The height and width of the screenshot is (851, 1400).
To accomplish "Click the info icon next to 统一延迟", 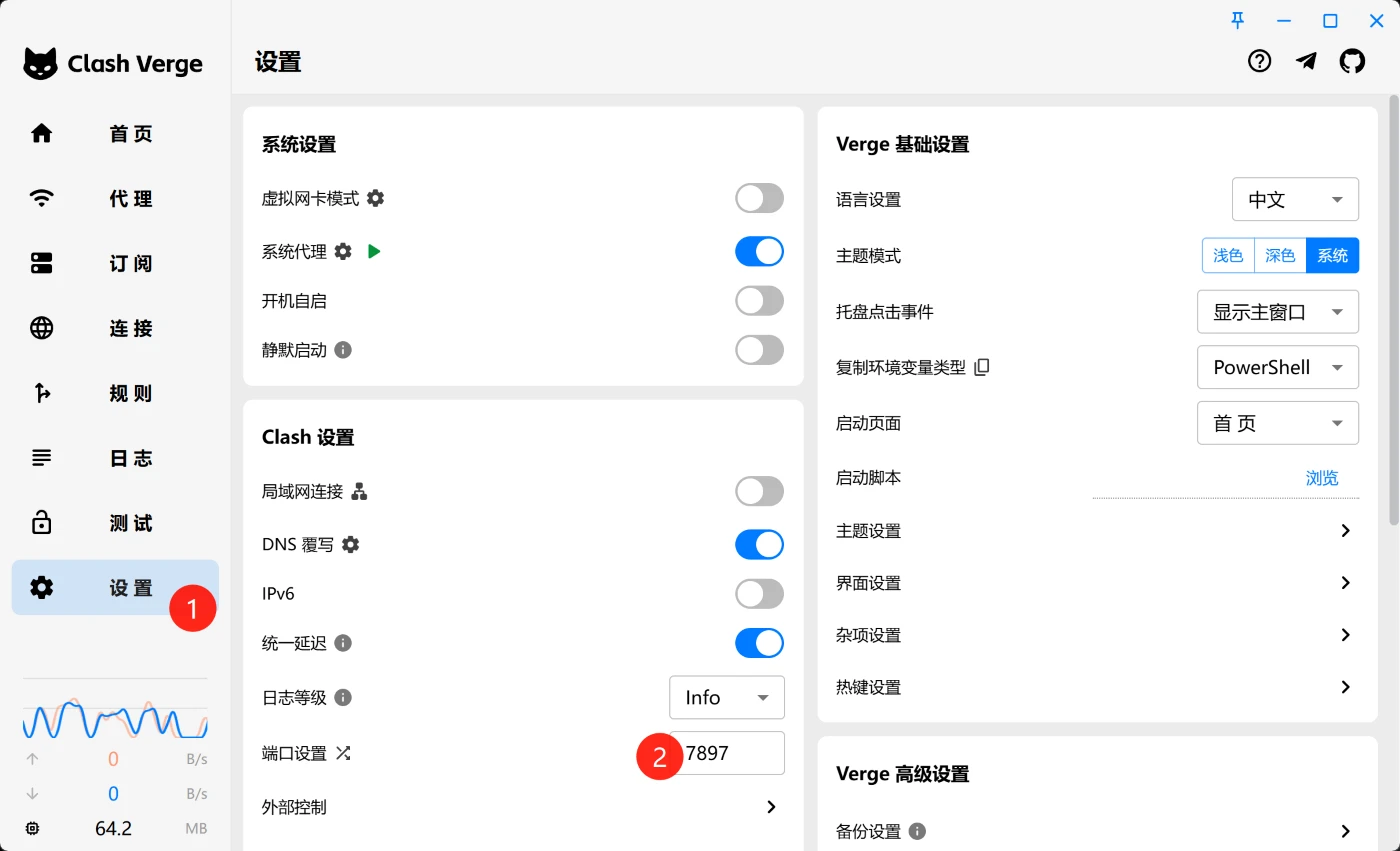I will tap(343, 643).
